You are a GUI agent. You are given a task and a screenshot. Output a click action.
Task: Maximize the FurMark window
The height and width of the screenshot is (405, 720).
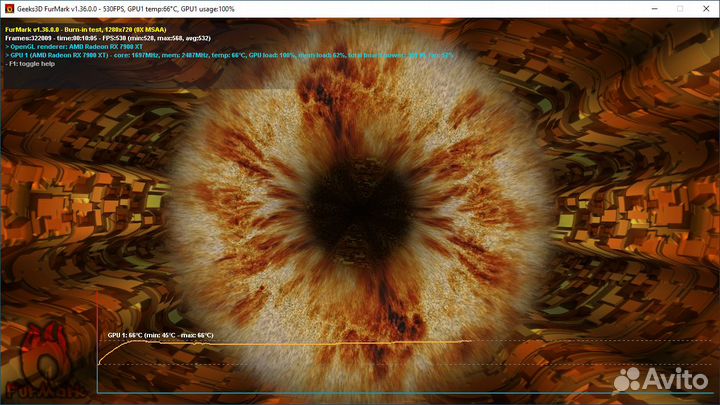[x=667, y=9]
